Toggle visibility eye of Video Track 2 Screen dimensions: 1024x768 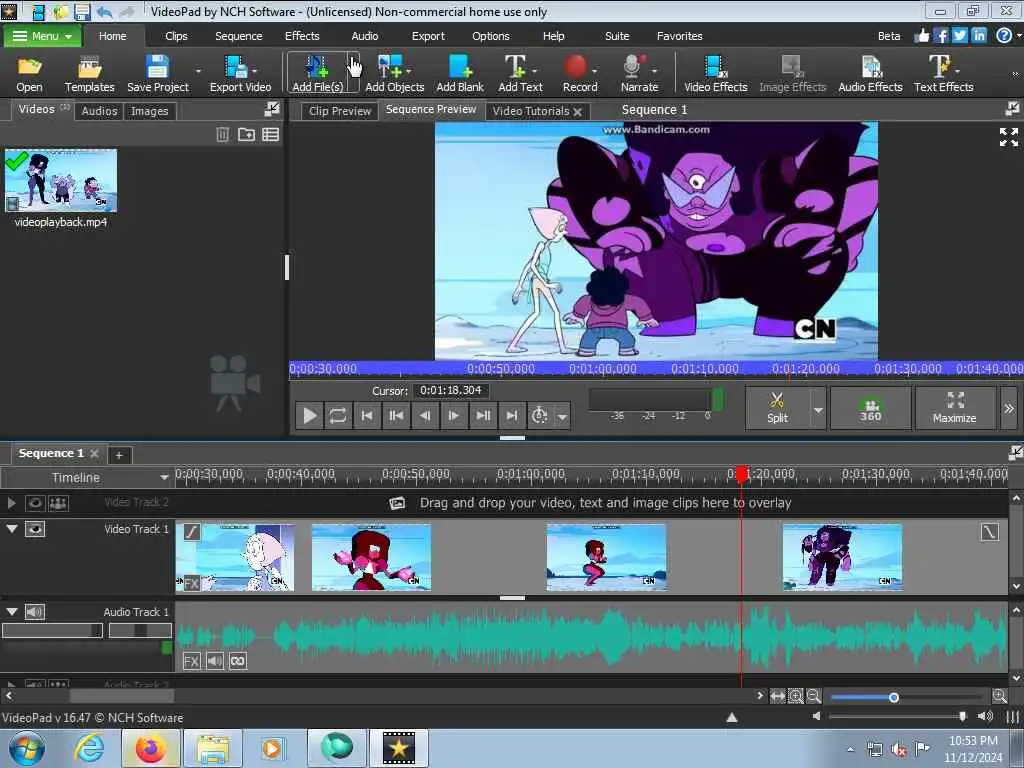click(35, 503)
